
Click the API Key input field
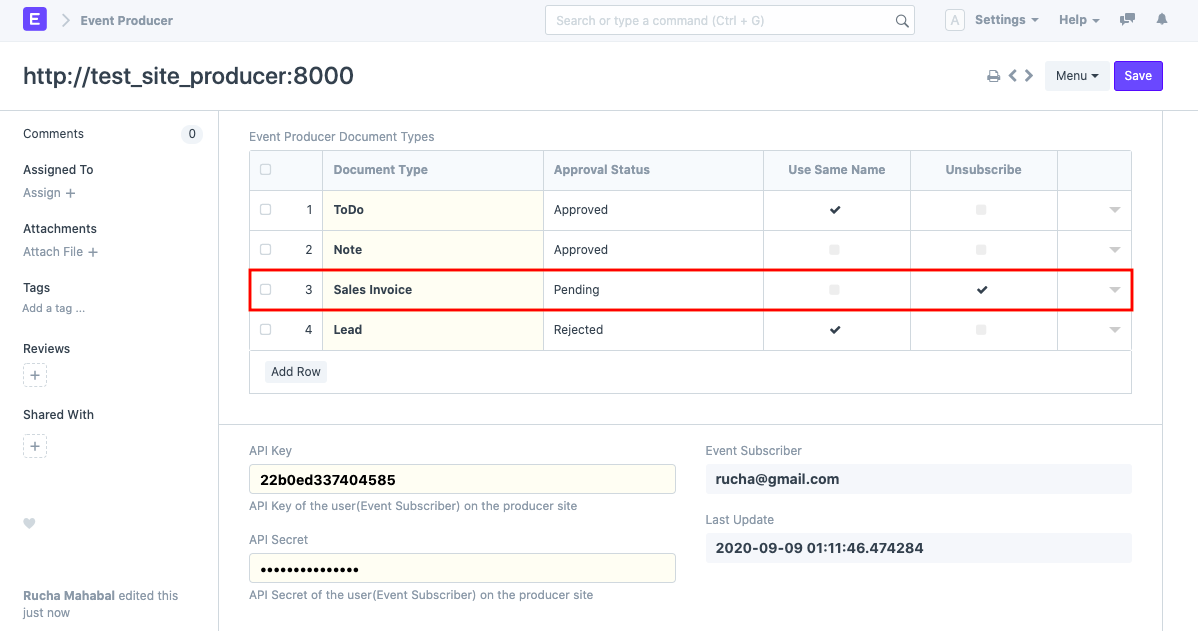click(x=462, y=479)
